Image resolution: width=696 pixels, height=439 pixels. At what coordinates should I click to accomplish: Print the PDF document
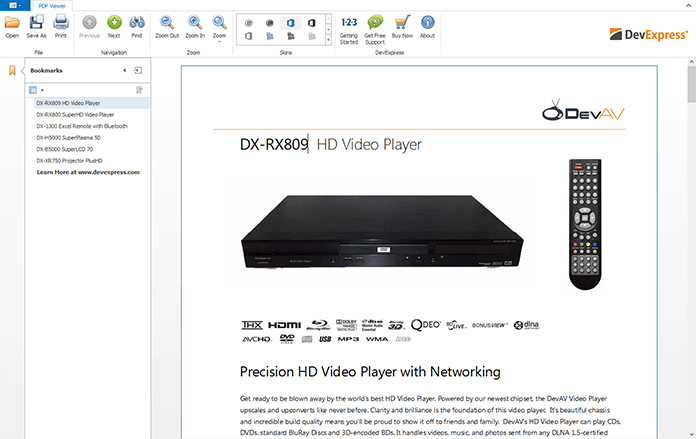click(61, 24)
